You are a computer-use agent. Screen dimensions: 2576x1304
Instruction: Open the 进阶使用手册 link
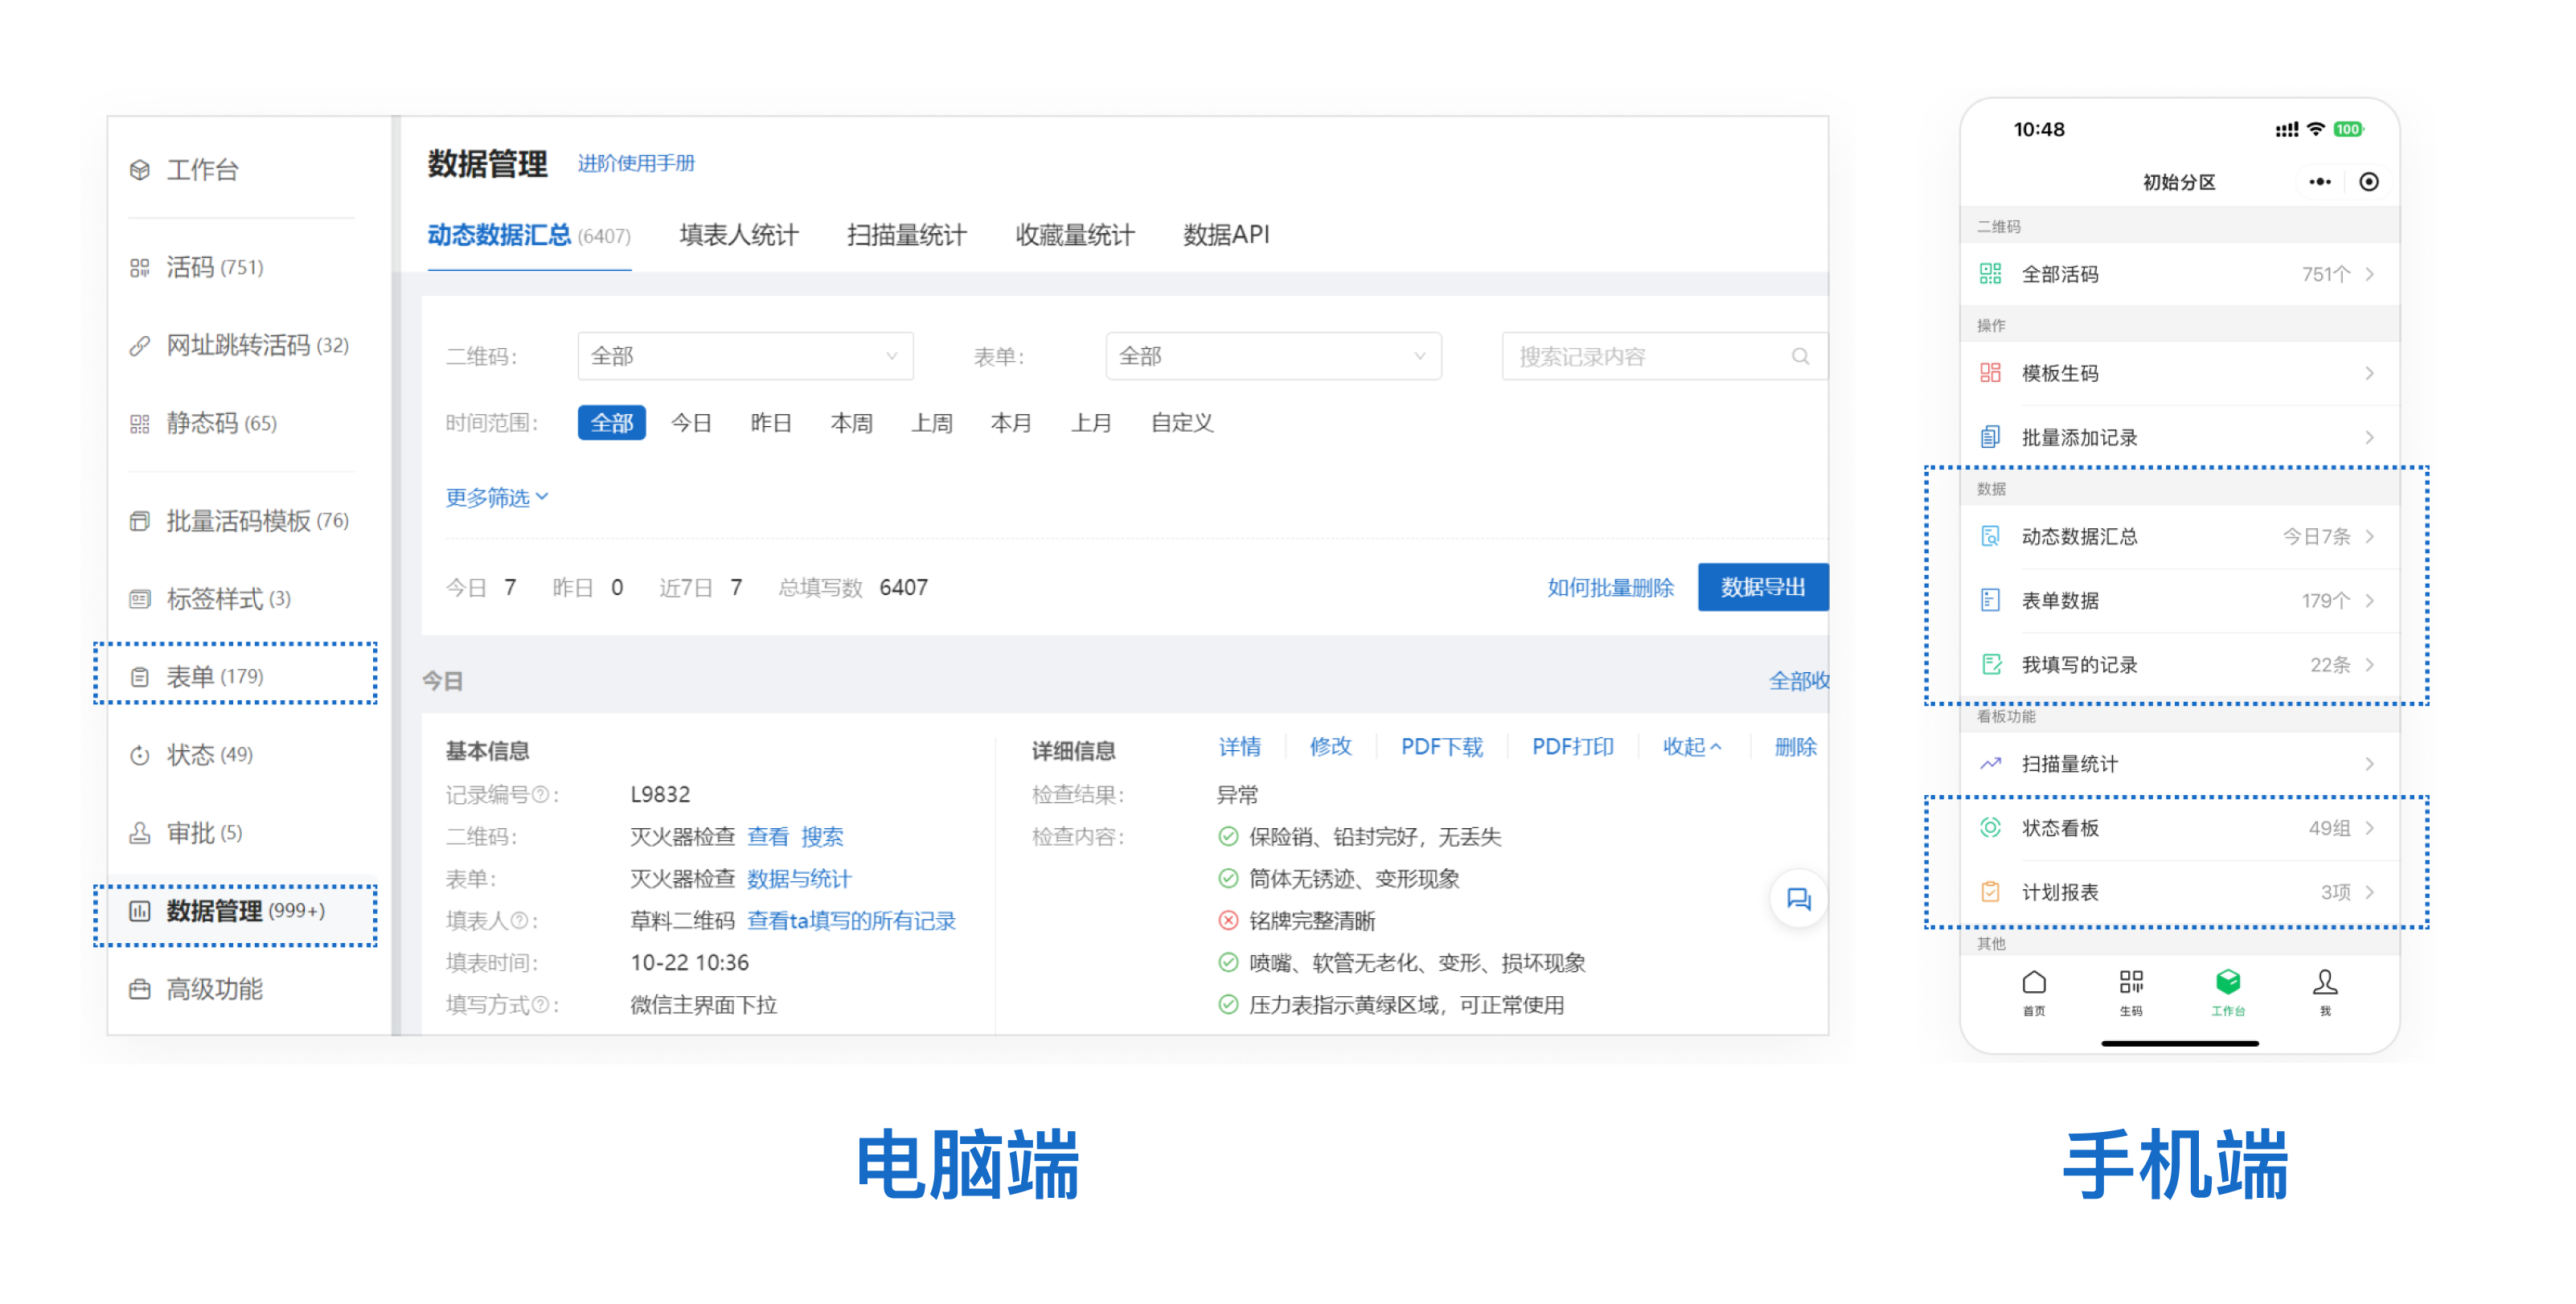(x=636, y=163)
